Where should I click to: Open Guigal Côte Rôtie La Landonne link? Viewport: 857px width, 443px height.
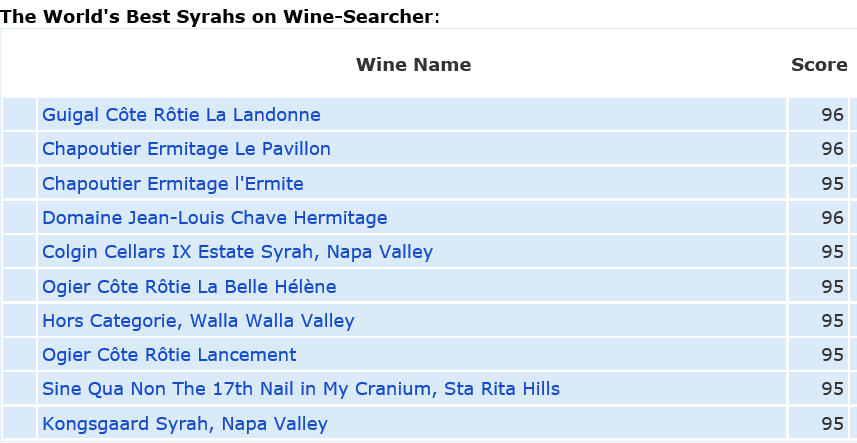(181, 115)
